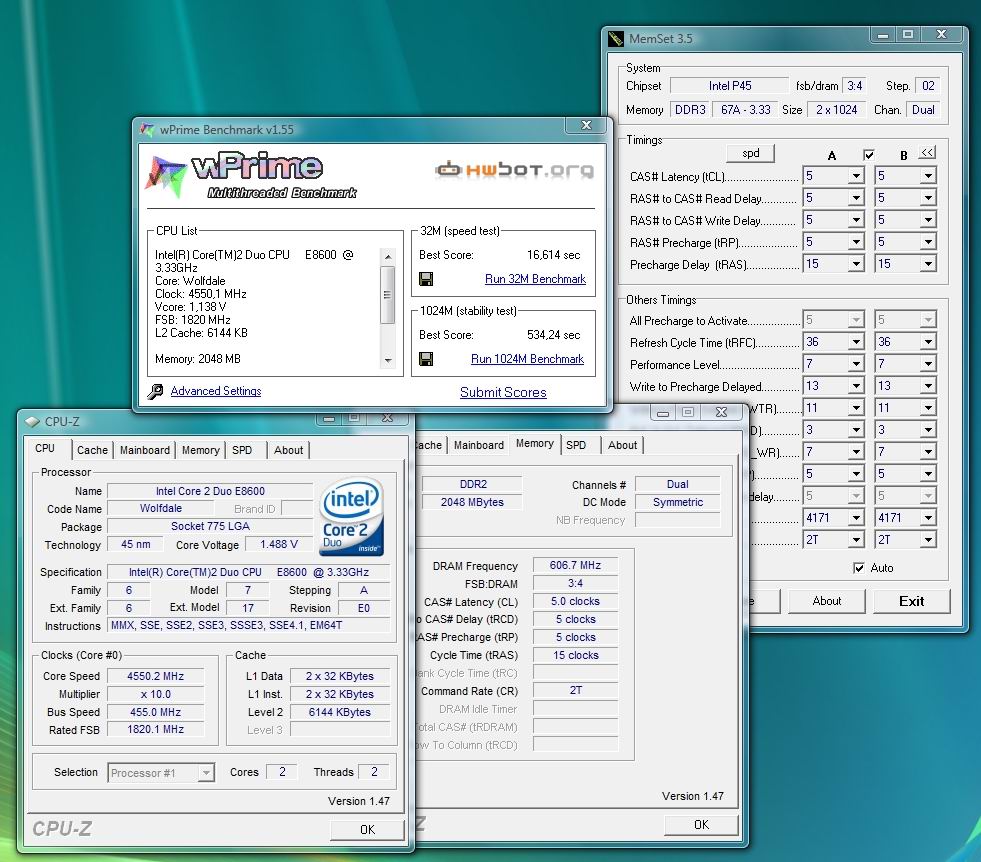Screen dimensions: 981x862
Task: Click the spd button in MemSet
Action: point(751,153)
